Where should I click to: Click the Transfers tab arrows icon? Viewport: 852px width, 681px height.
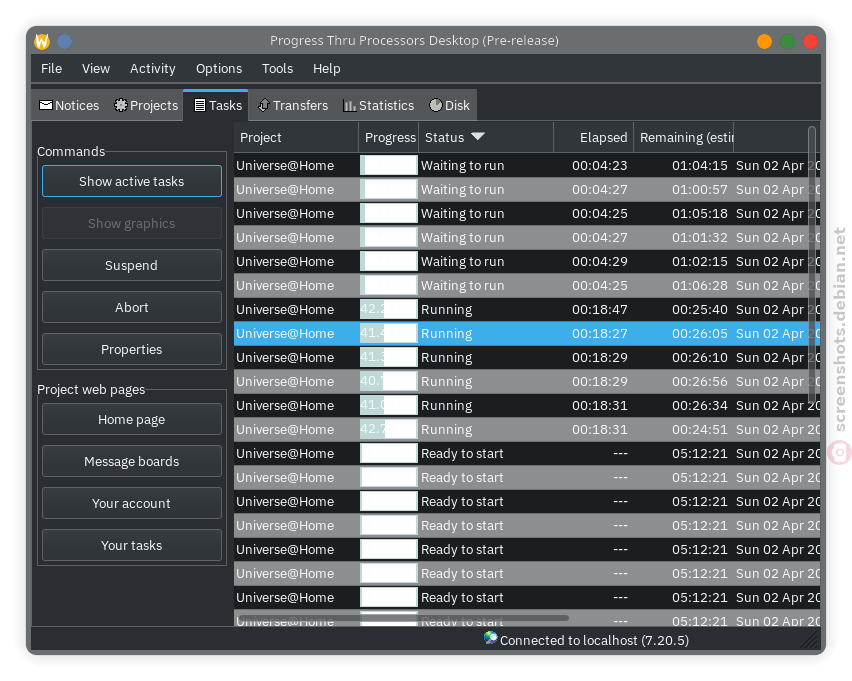point(264,105)
